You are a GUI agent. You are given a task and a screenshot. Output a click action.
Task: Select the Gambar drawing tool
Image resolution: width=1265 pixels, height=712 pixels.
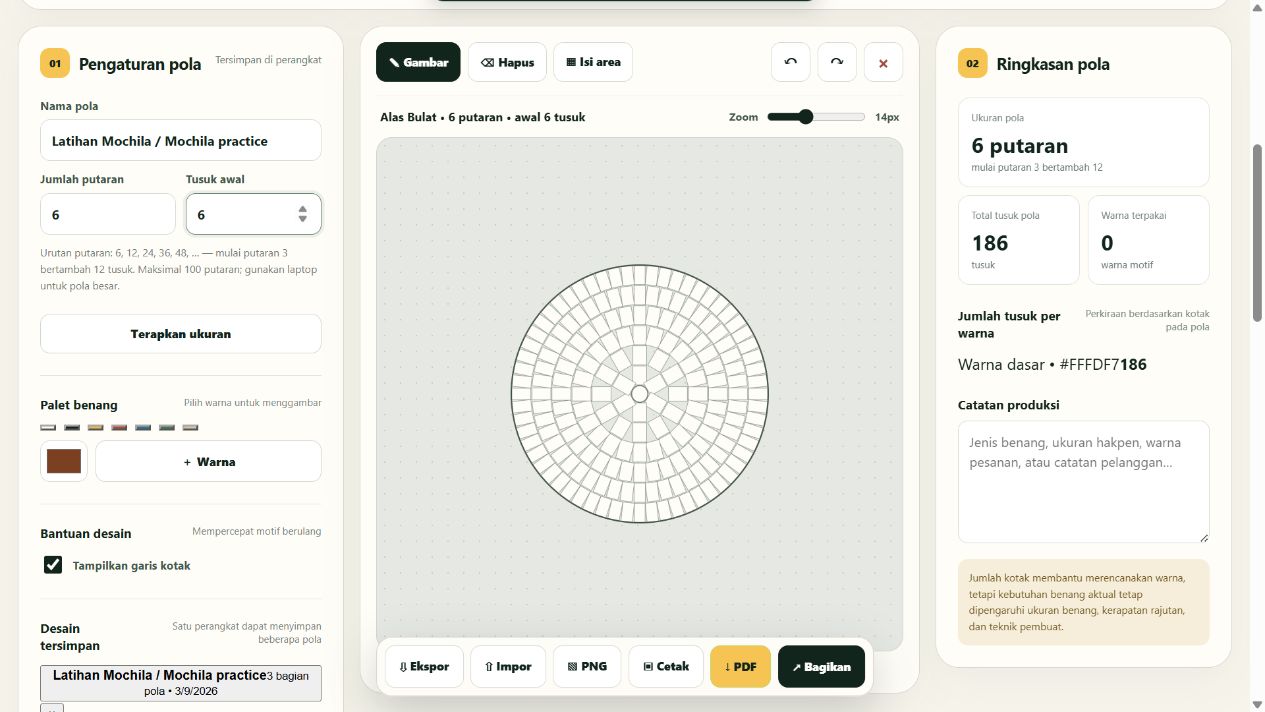pyautogui.click(x=418, y=62)
